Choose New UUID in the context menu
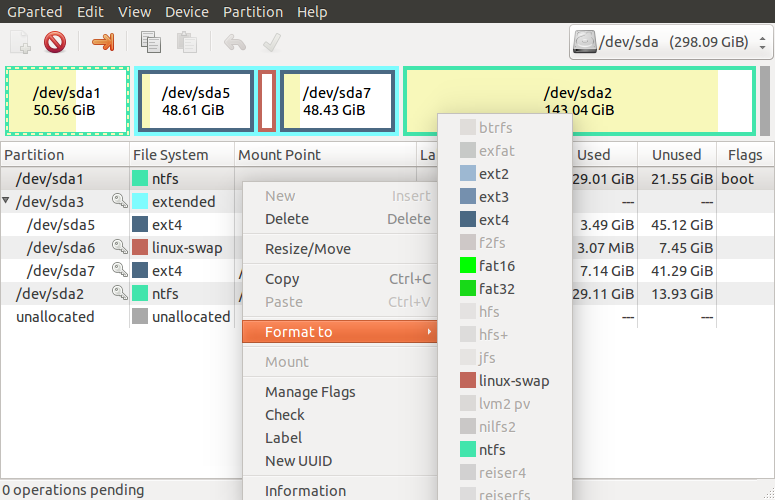The image size is (775, 500). point(340,460)
